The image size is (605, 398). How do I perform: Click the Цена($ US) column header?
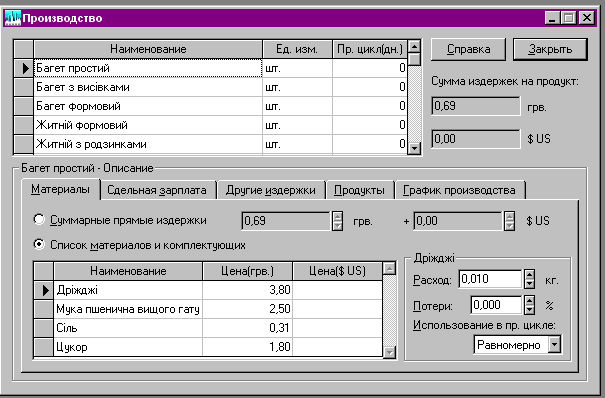tap(338, 271)
